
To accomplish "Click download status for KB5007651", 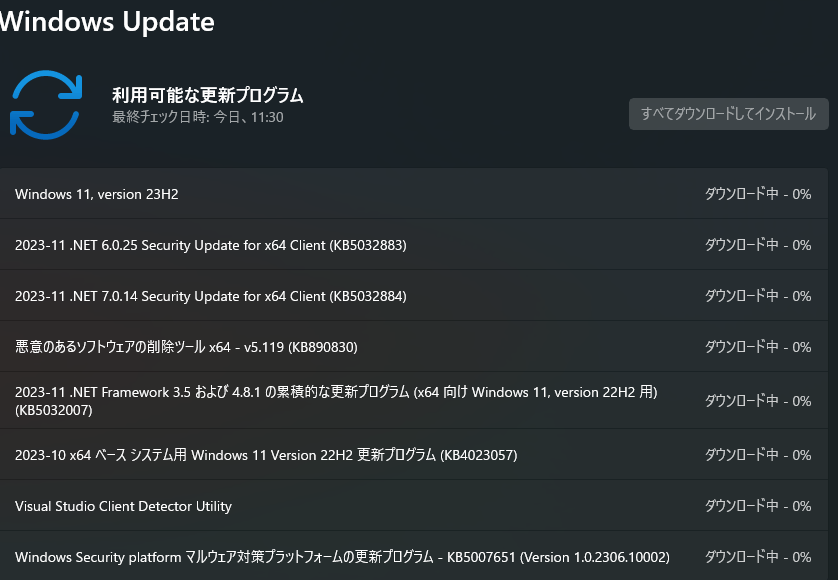I will pyautogui.click(x=758, y=556).
